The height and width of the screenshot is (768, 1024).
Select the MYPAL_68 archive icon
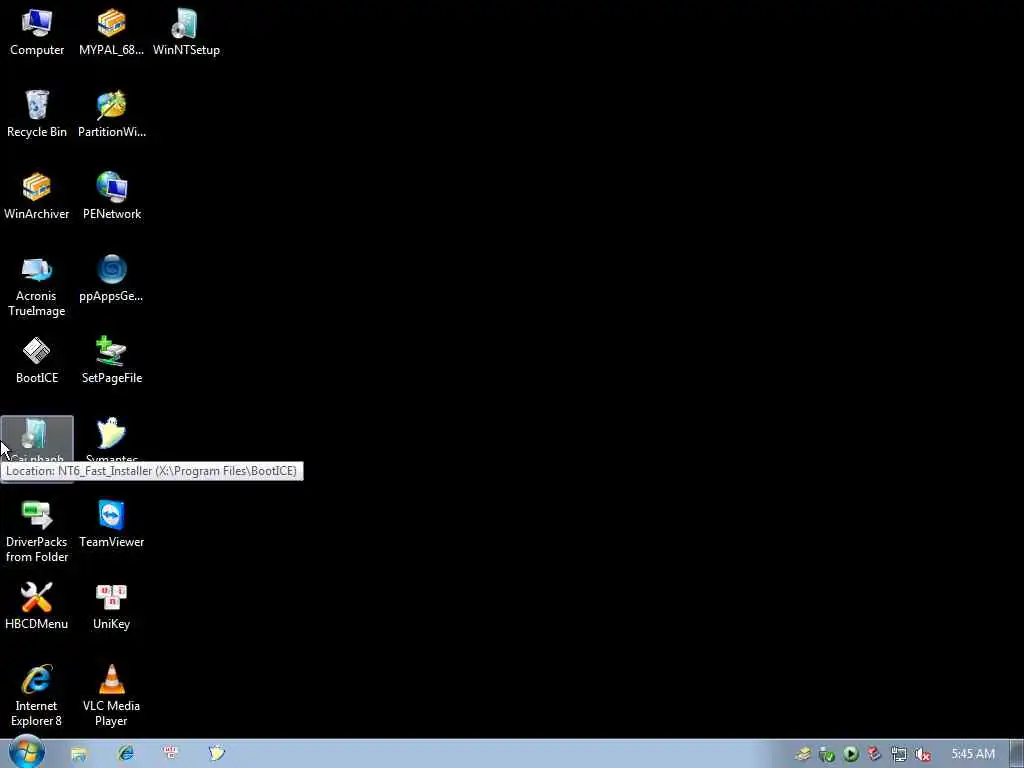[x=111, y=33]
